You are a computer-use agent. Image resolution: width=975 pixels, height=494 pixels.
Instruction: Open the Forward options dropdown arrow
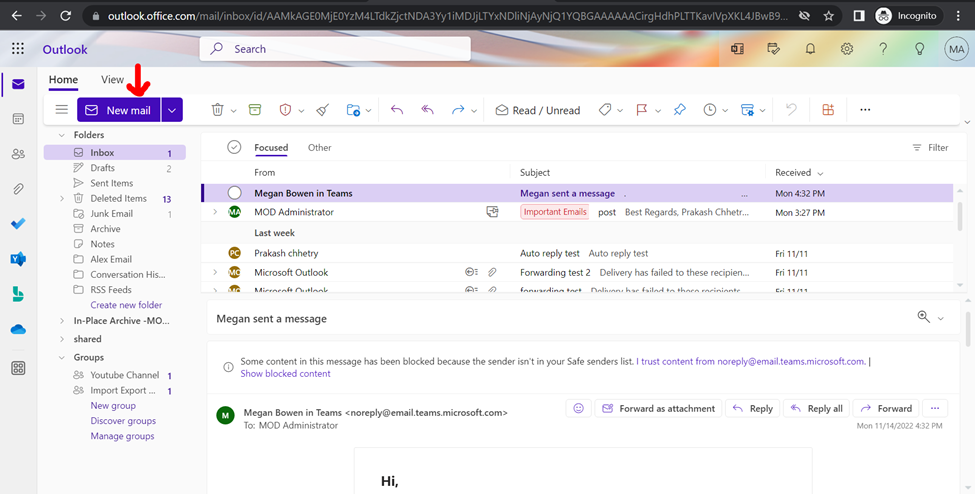[x=474, y=111]
